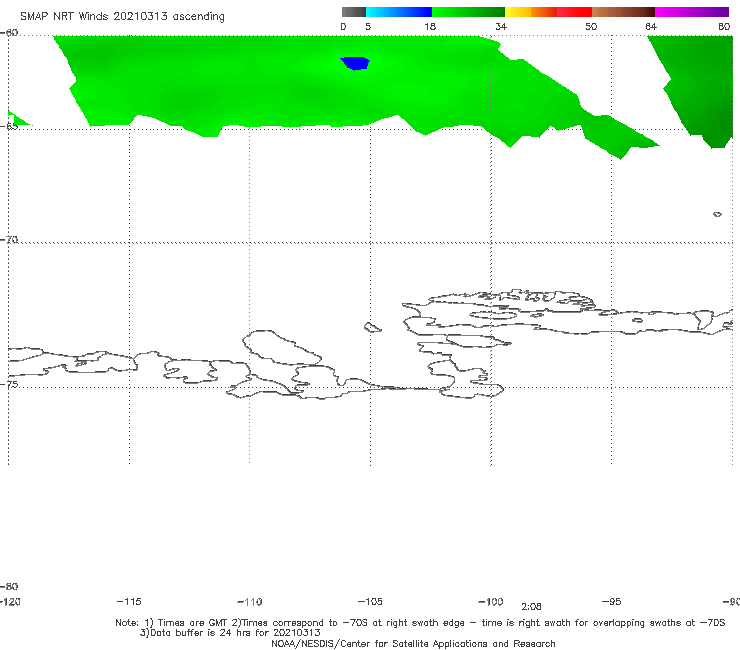Select the green segment of the wind scale
The width and height of the screenshot is (740, 650).
tap(468, 12)
